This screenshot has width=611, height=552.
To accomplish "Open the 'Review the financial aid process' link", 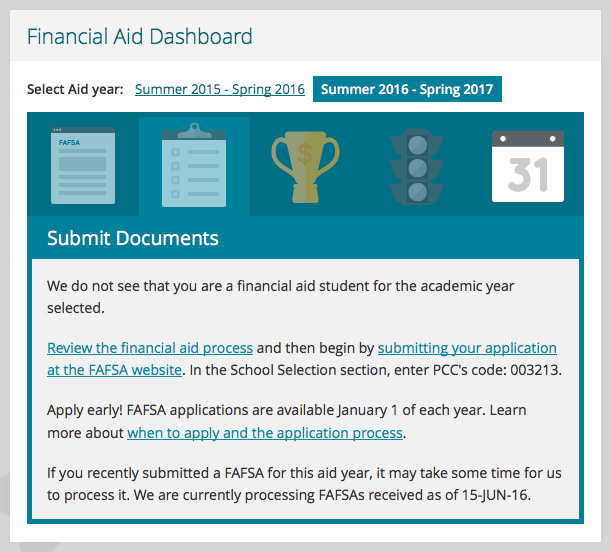I will click(150, 348).
